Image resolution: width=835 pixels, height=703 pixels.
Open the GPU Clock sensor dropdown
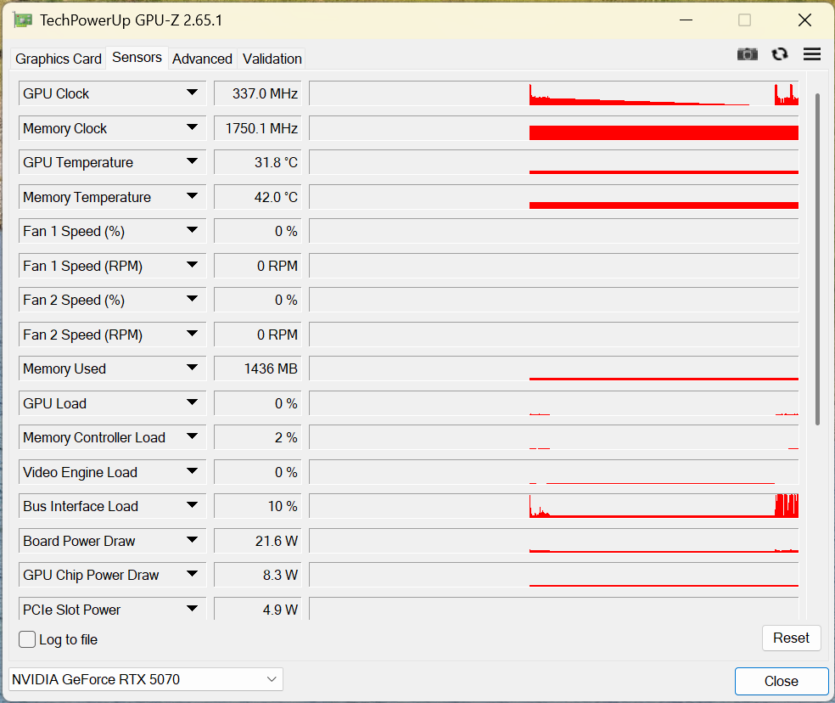click(192, 93)
